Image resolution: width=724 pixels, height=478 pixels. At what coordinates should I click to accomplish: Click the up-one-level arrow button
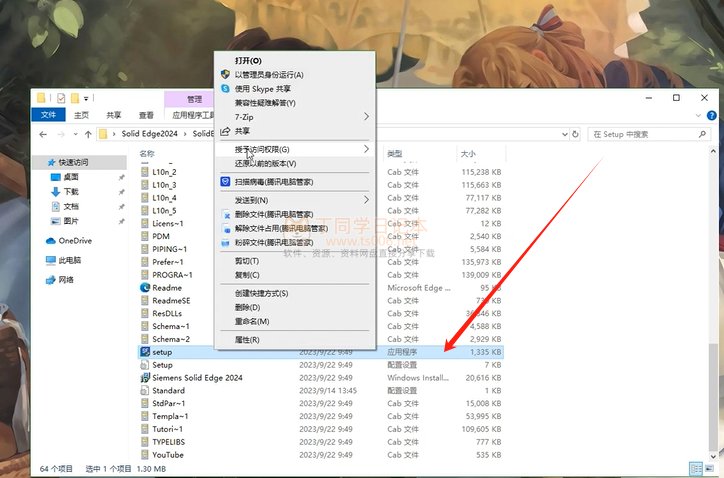[88, 134]
